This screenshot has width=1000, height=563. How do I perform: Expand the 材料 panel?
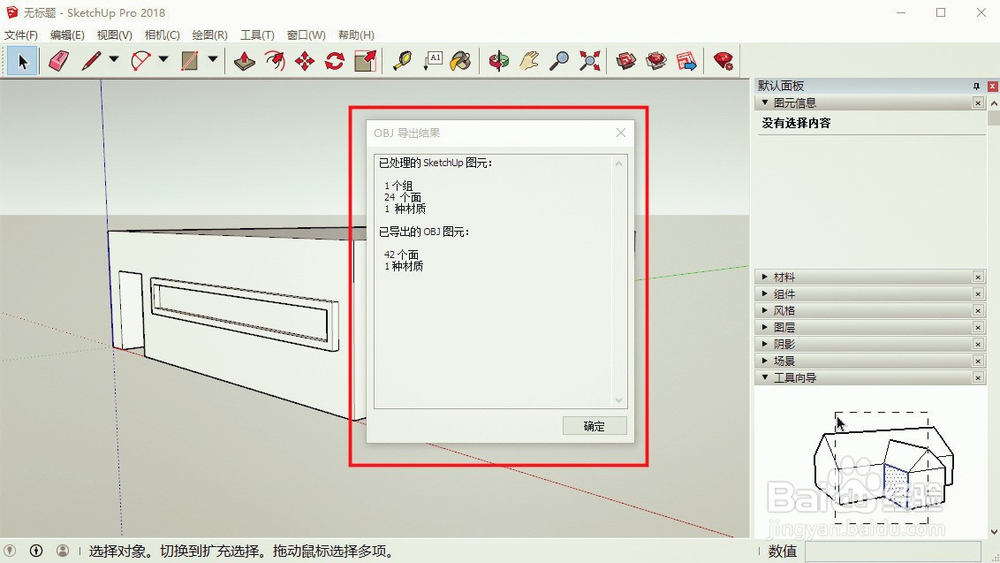pyautogui.click(x=765, y=277)
